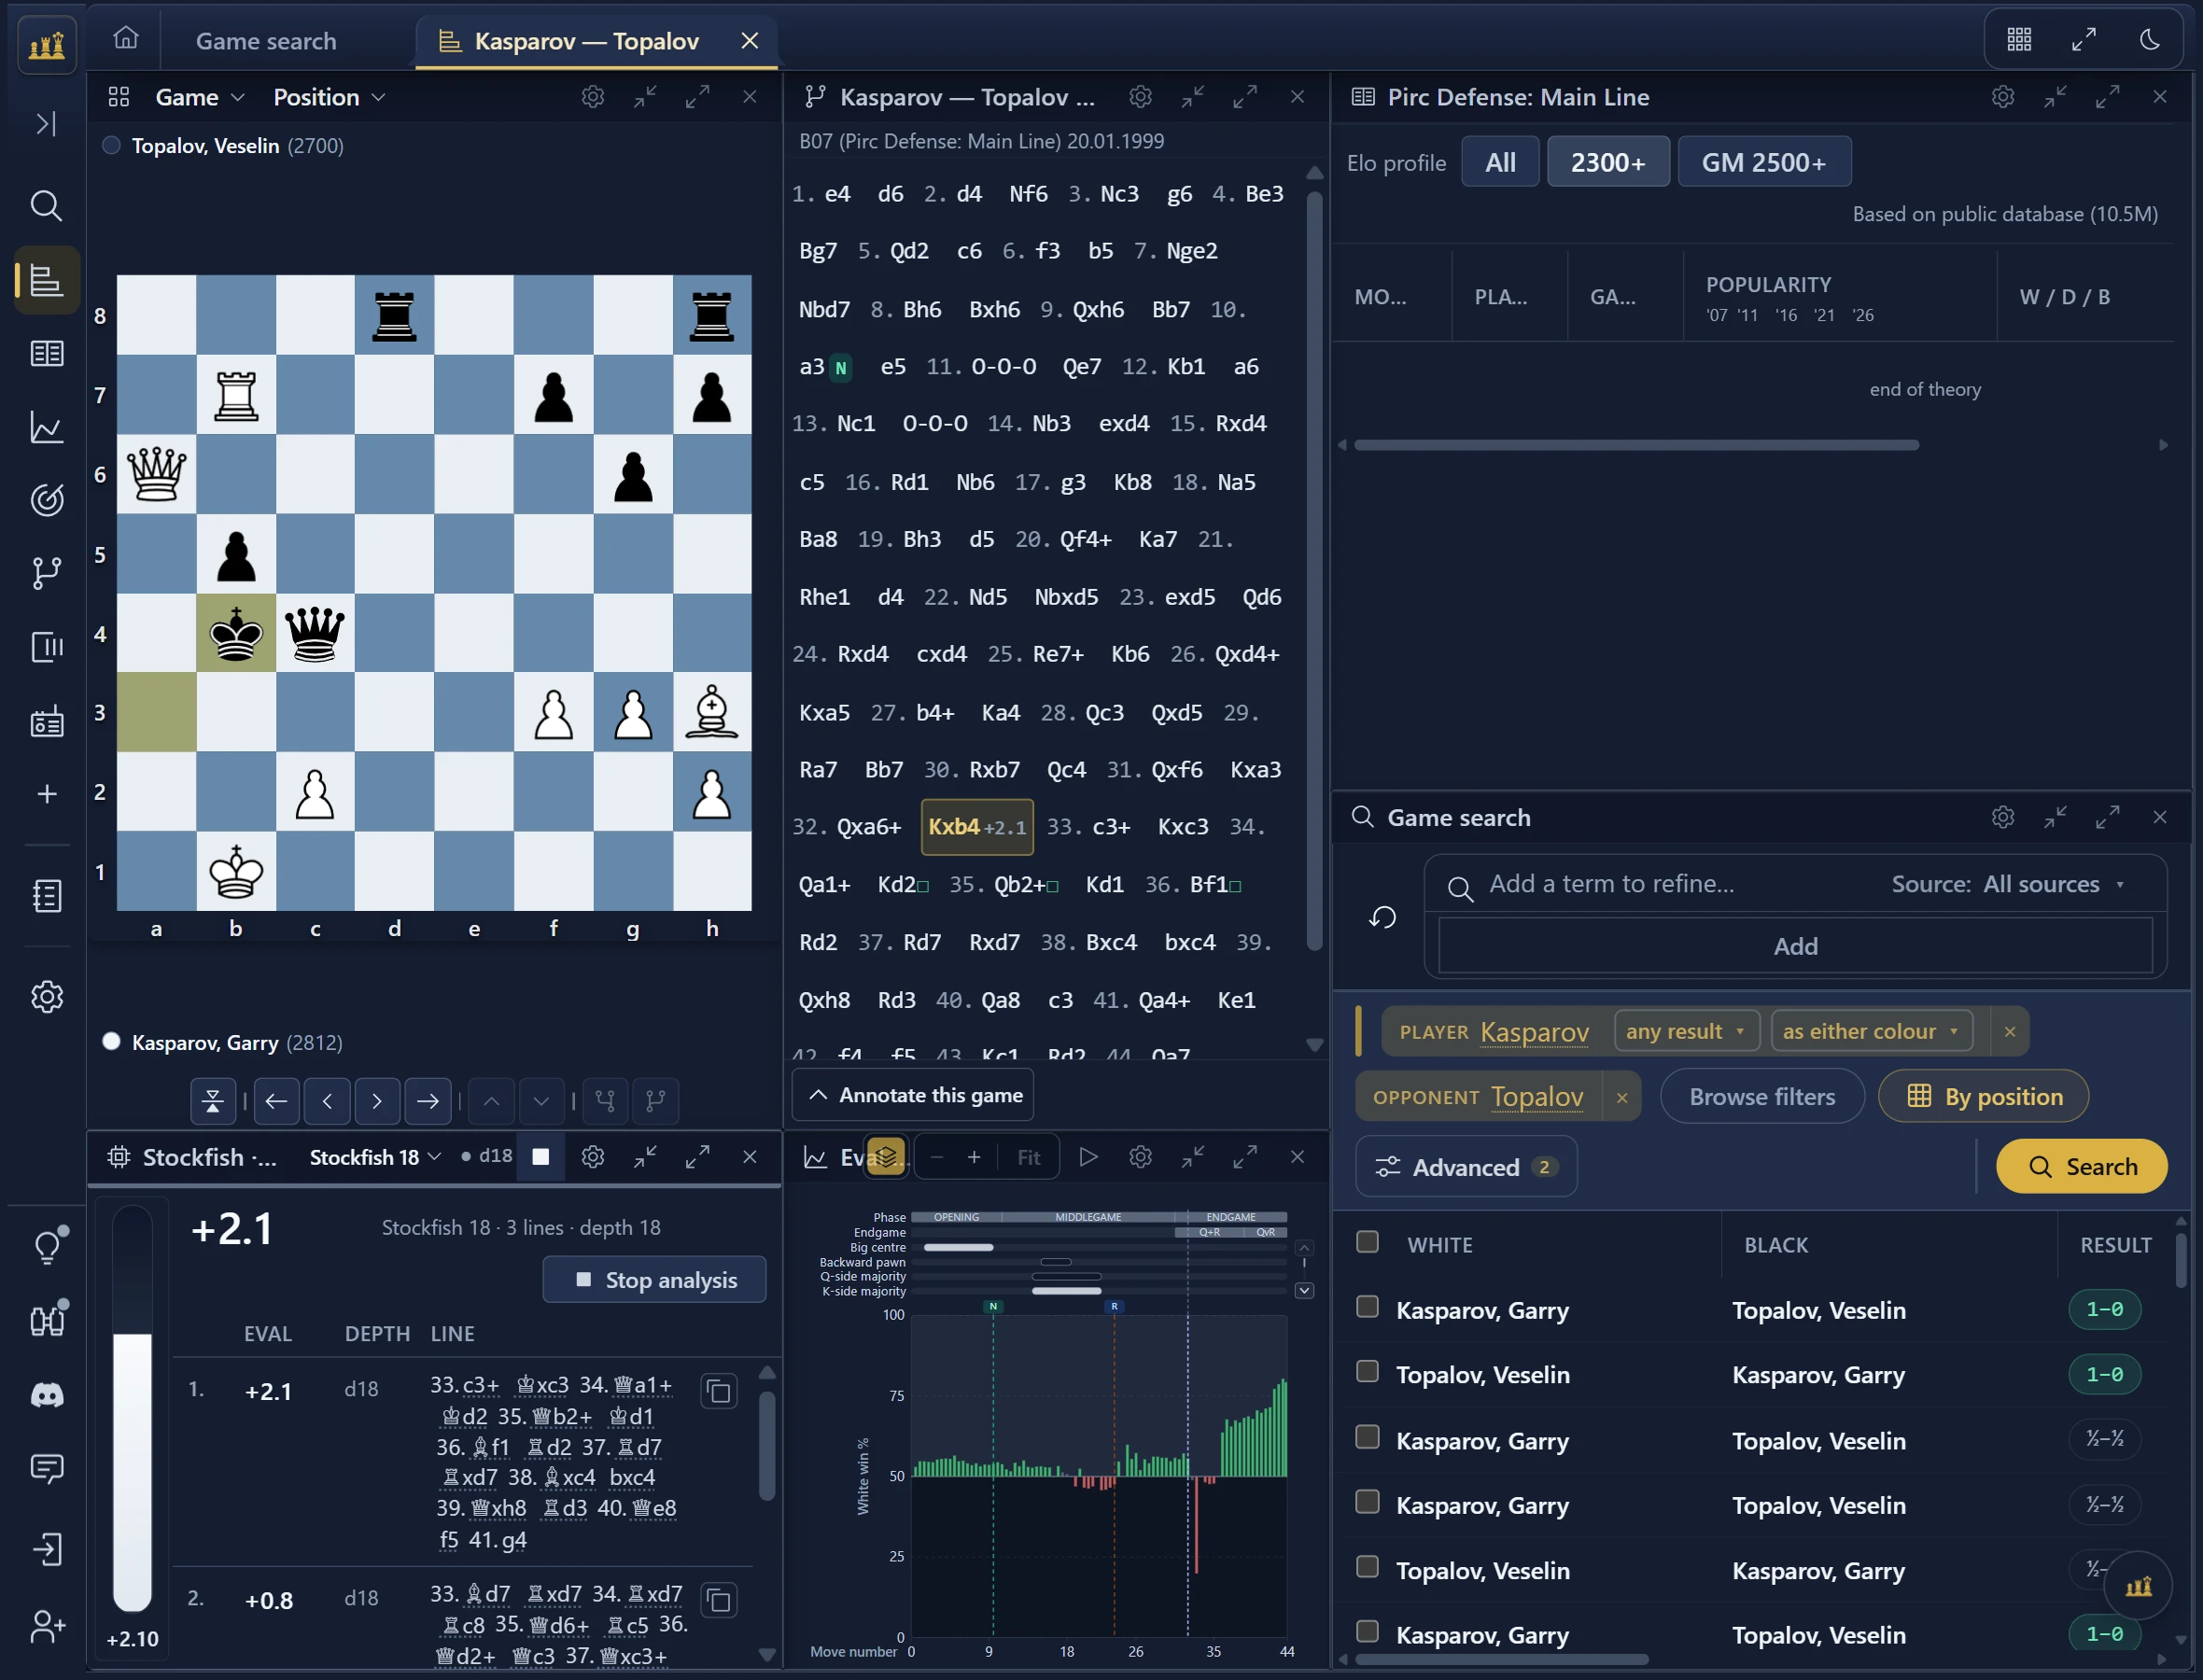
Task: Expand Annotate this game
Action: 914,1095
